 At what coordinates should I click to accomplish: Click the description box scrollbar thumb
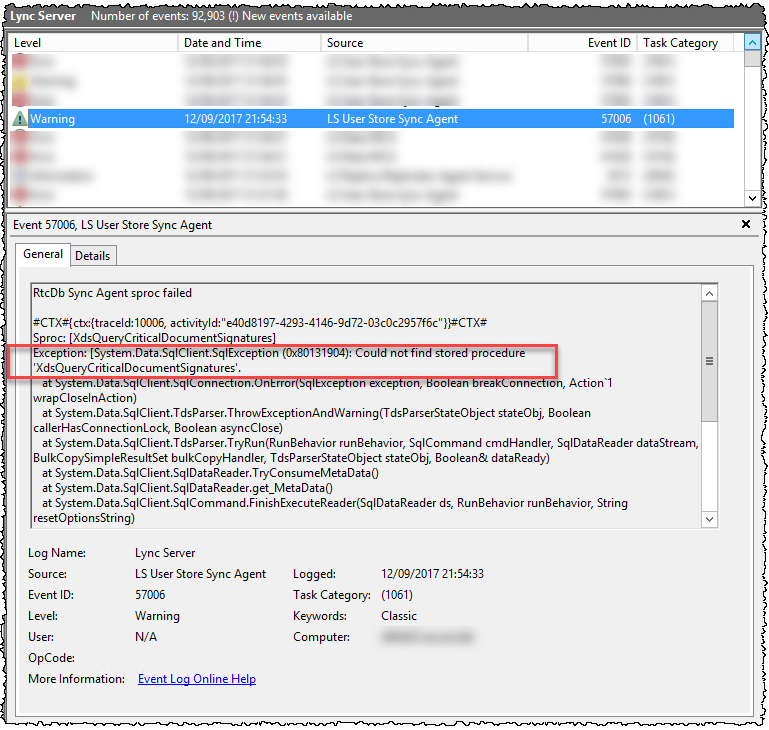(709, 361)
